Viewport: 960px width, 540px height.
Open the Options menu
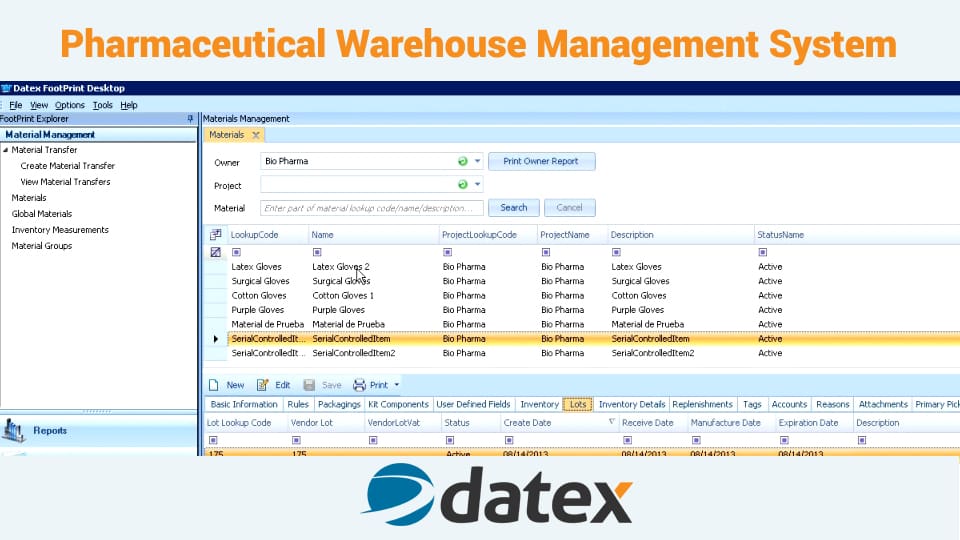click(x=70, y=105)
